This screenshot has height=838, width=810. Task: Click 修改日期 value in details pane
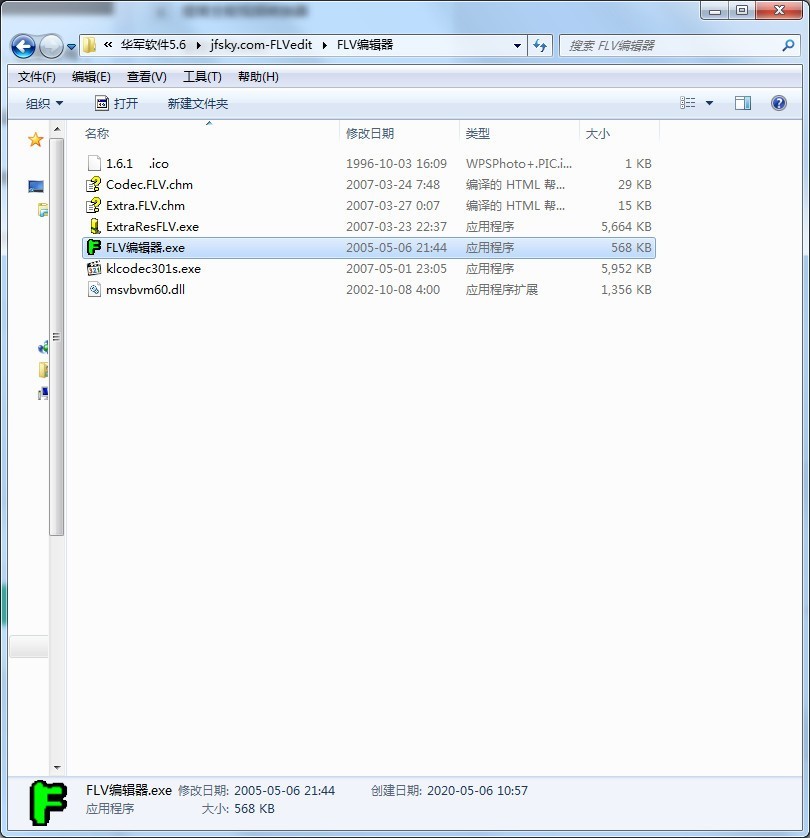[284, 790]
